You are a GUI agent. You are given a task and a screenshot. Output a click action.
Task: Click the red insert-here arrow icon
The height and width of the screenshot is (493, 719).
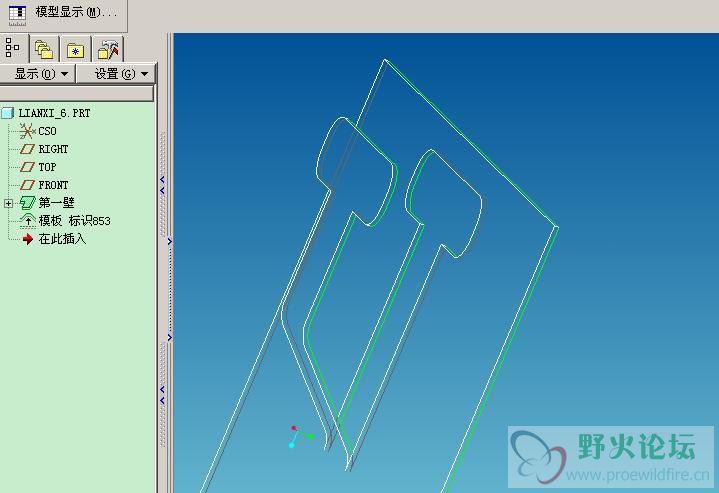tap(28, 239)
